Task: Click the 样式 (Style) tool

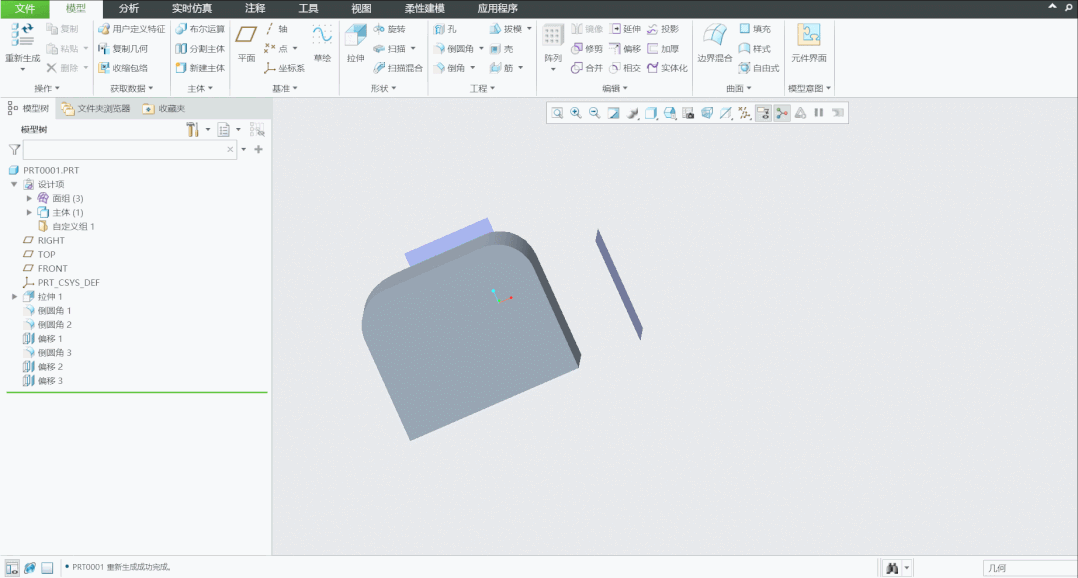Action: [755, 48]
